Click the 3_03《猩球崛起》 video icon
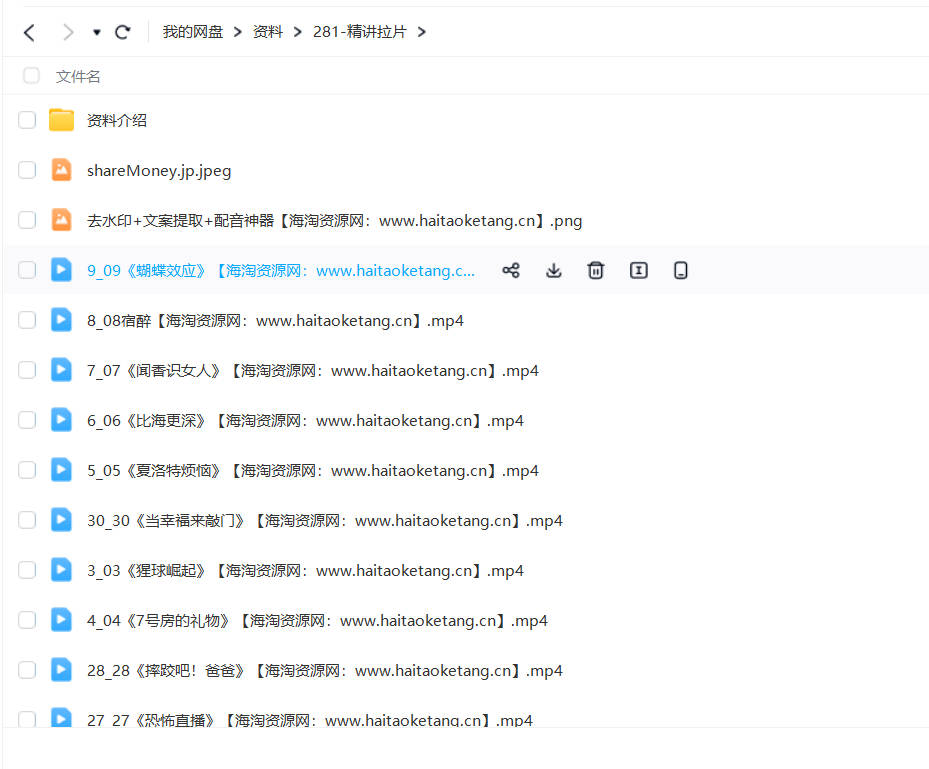Screen dimensions: 929x769 [x=61, y=570]
